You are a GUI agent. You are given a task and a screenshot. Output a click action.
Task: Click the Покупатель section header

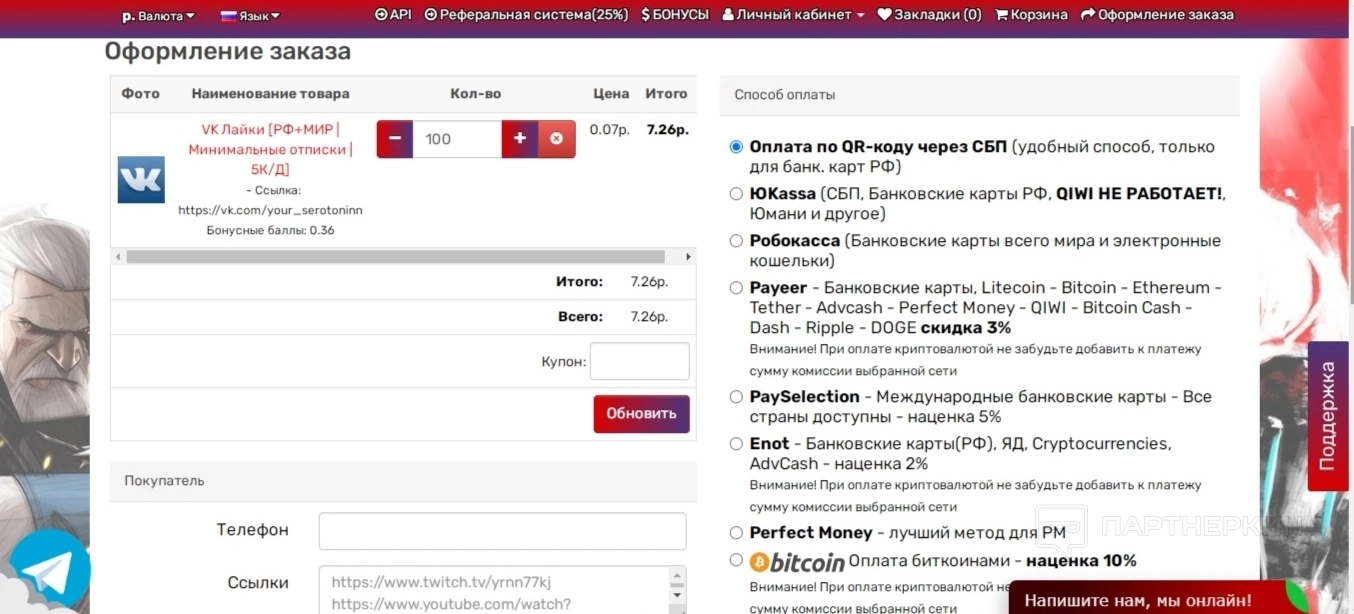tap(403, 481)
